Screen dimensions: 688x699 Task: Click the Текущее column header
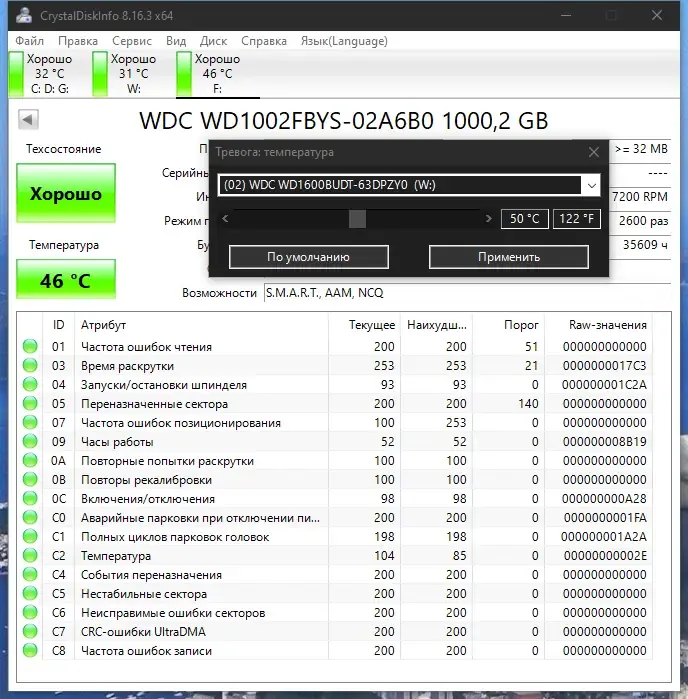(364, 325)
